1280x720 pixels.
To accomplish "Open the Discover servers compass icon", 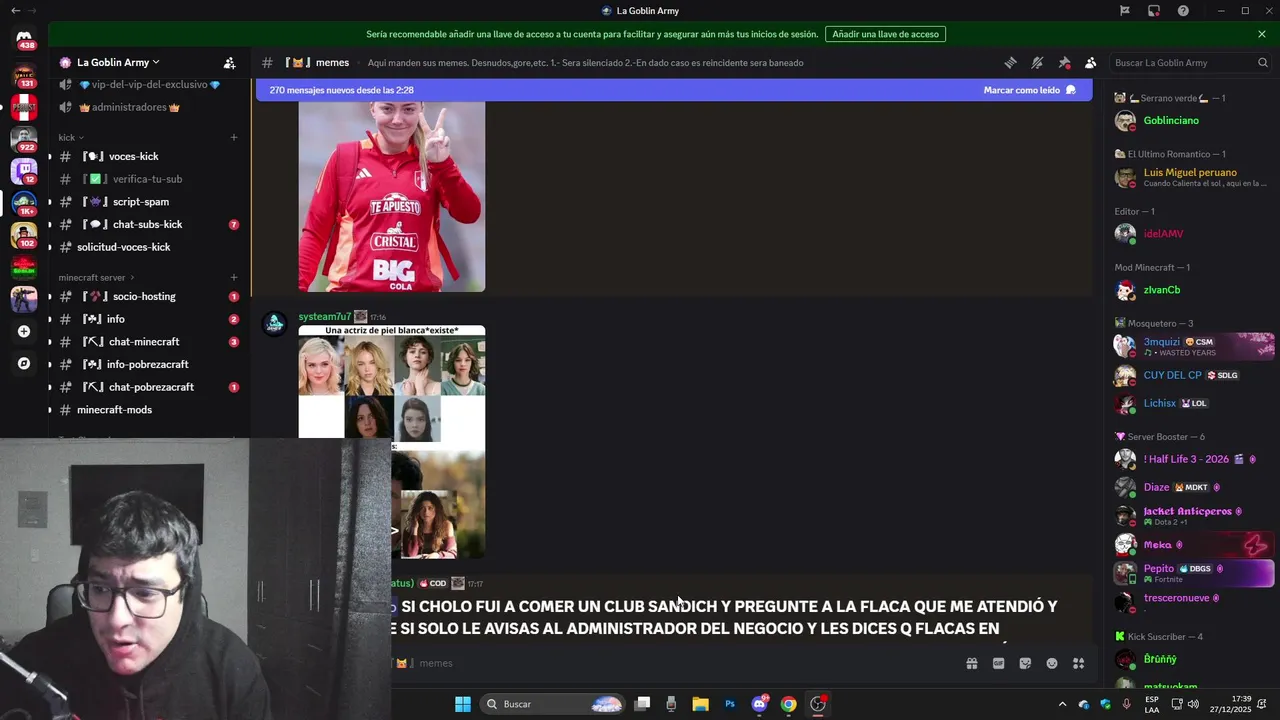I will pyautogui.click(x=24, y=364).
